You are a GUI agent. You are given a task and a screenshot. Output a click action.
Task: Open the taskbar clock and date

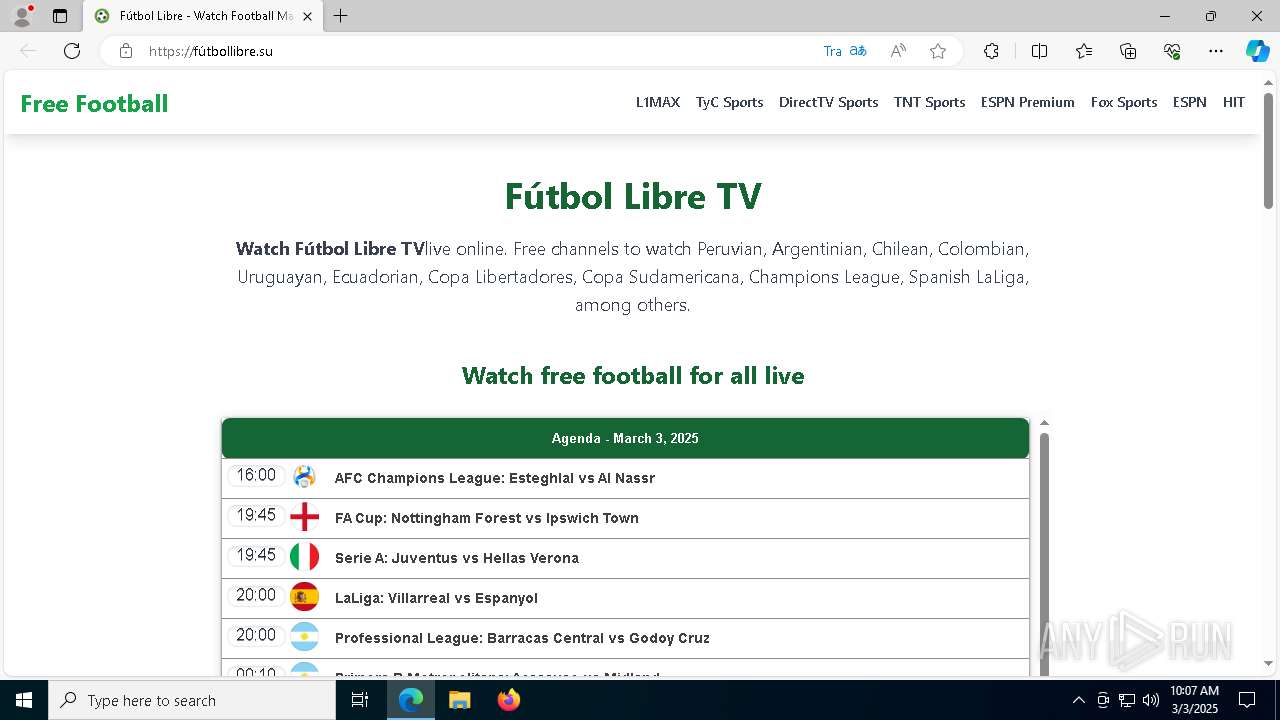click(1194, 700)
